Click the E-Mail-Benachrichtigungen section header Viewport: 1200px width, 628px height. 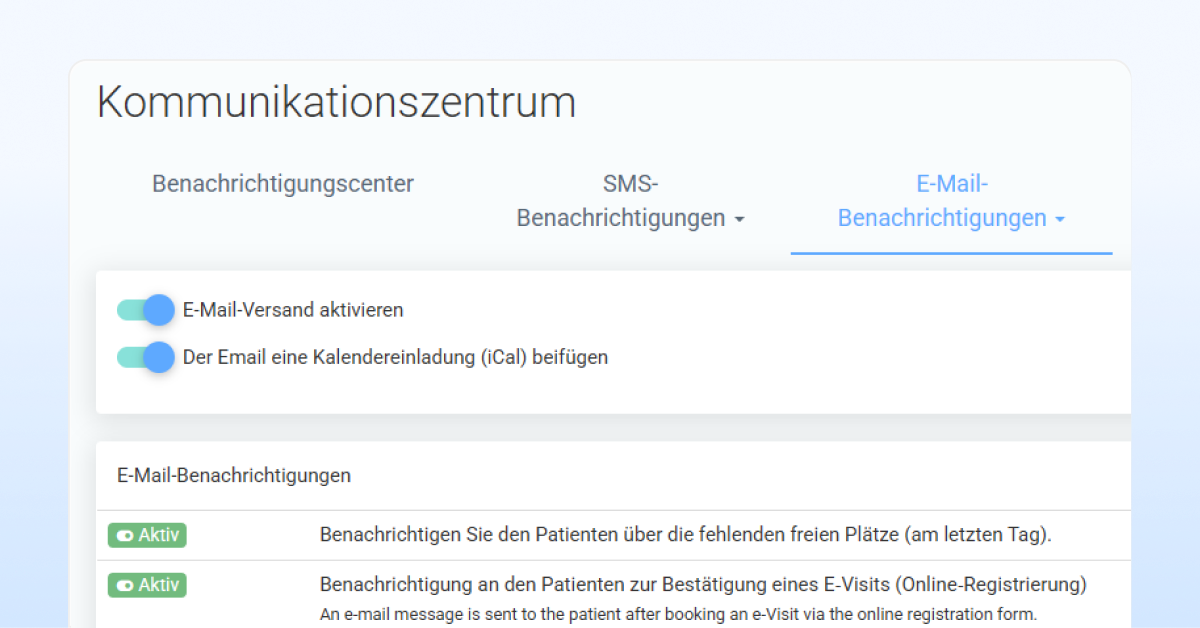click(234, 476)
